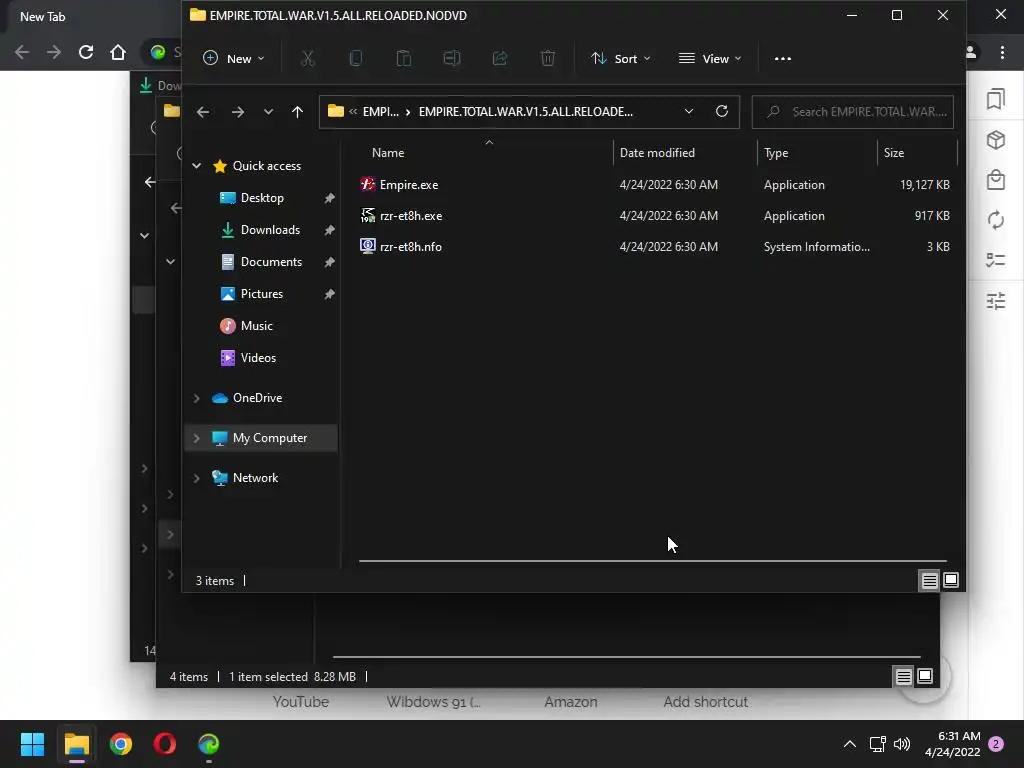The image size is (1024, 768).
Task: Select the rzr-et8h.nfo file
Action: pyautogui.click(x=654, y=247)
